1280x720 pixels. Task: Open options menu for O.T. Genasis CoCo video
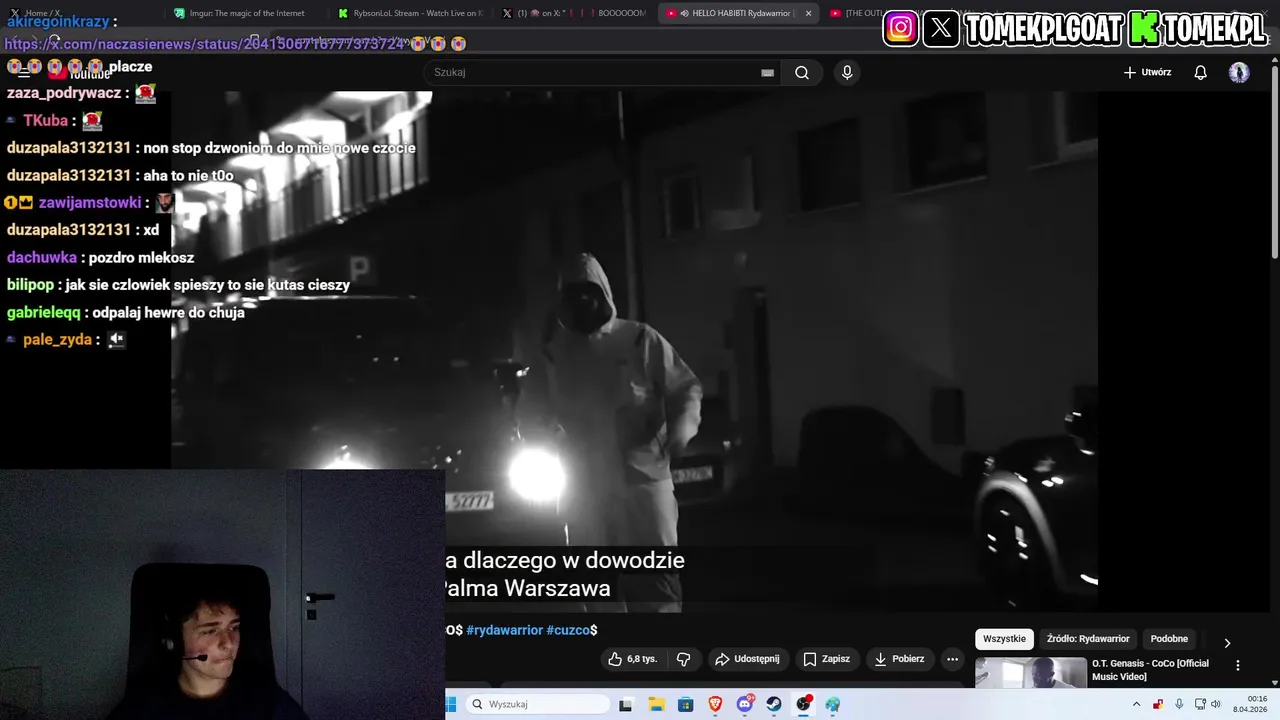[1237, 665]
